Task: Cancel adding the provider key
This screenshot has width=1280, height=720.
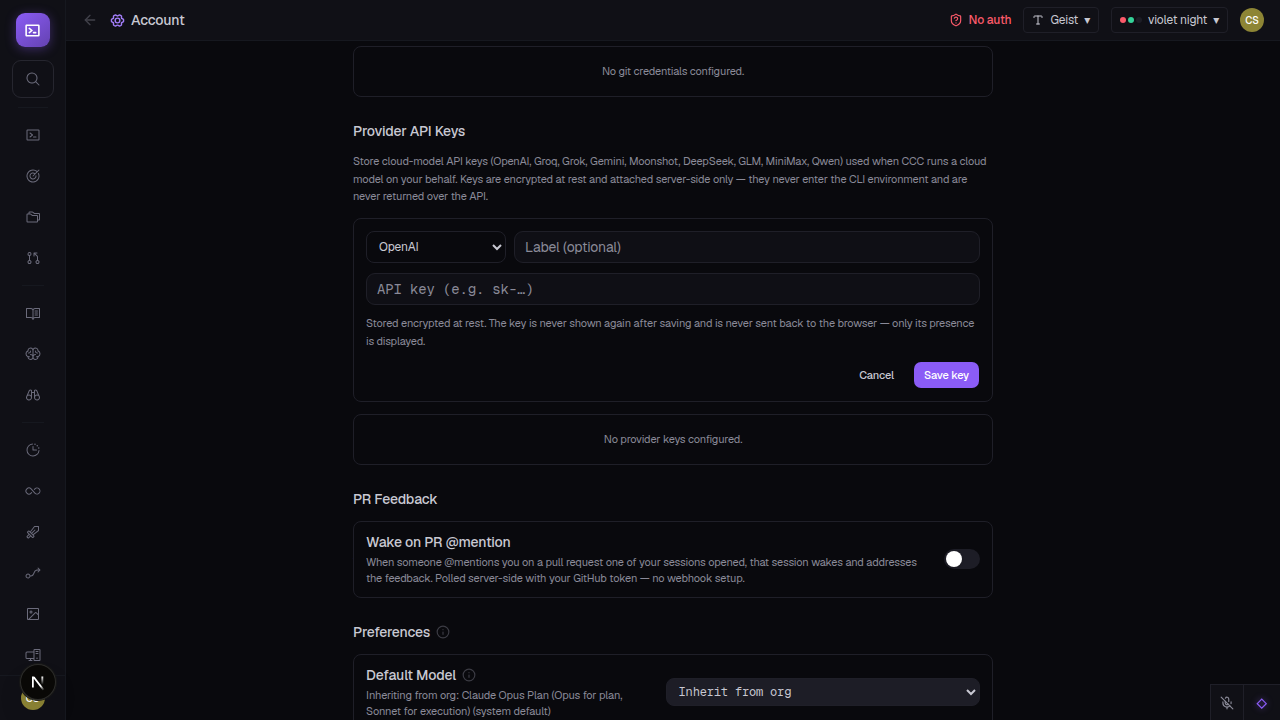Action: 876,375
